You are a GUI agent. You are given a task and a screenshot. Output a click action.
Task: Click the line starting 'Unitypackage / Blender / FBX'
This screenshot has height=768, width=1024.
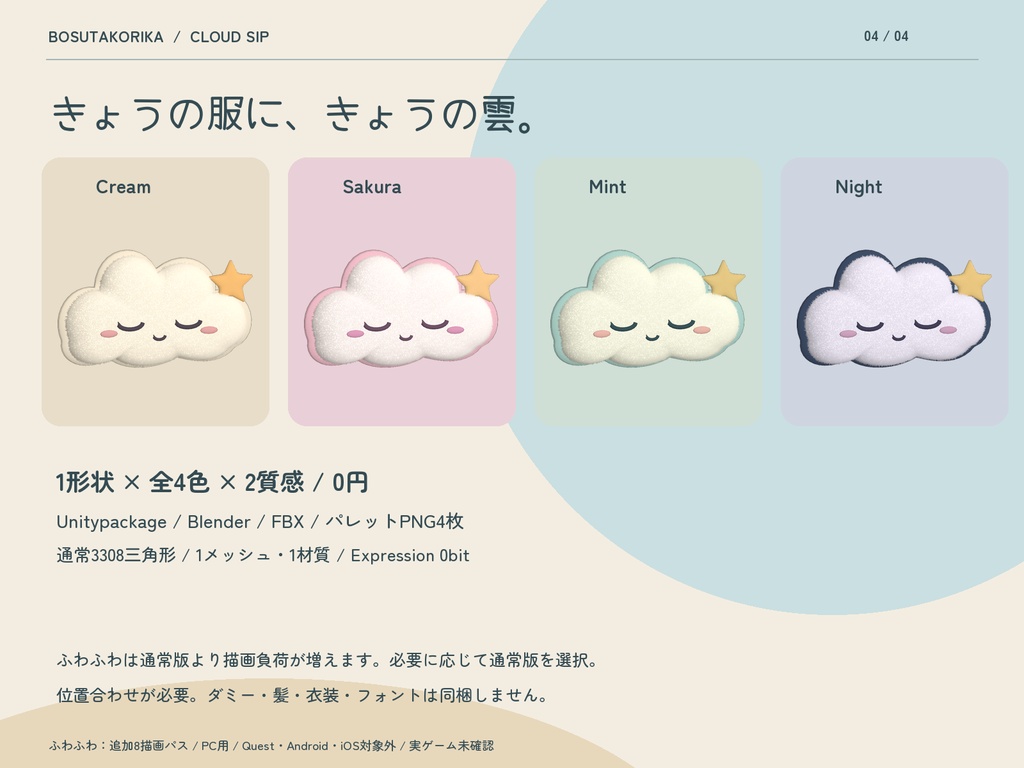point(260,522)
